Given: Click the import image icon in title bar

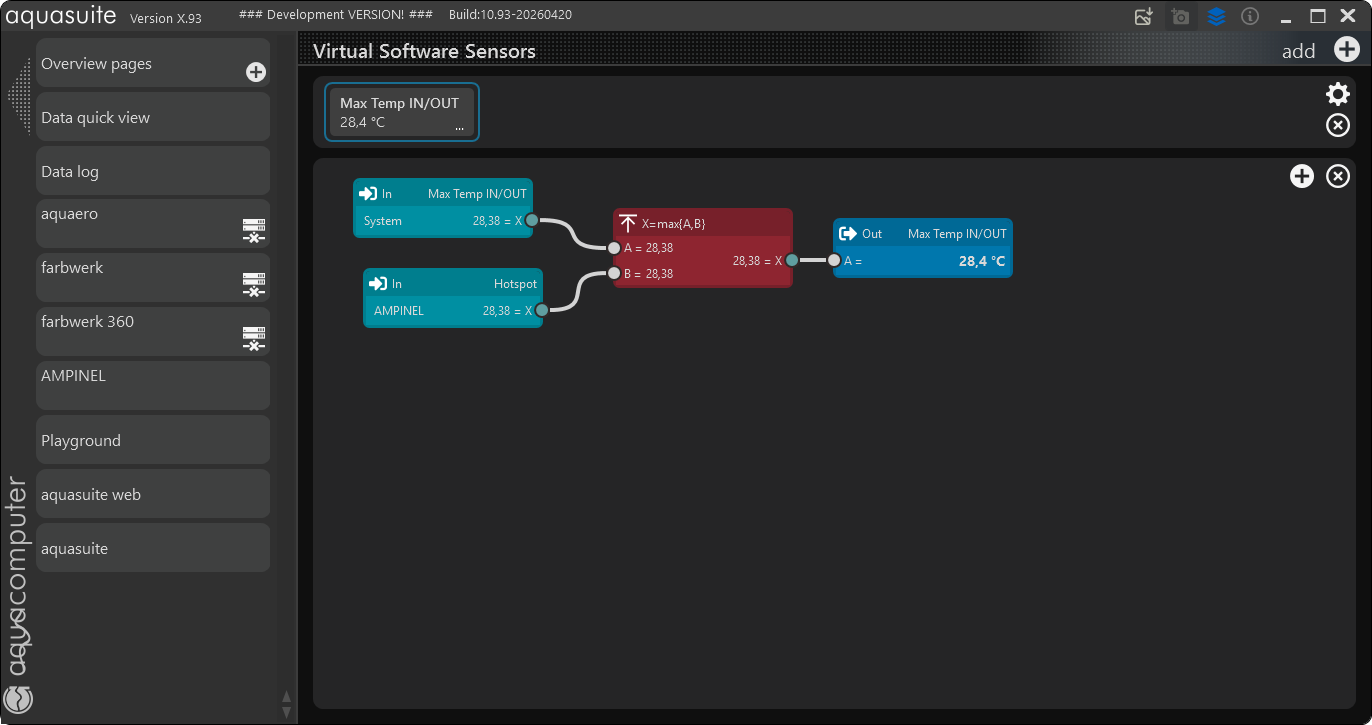Looking at the screenshot, I should pos(1144,16).
